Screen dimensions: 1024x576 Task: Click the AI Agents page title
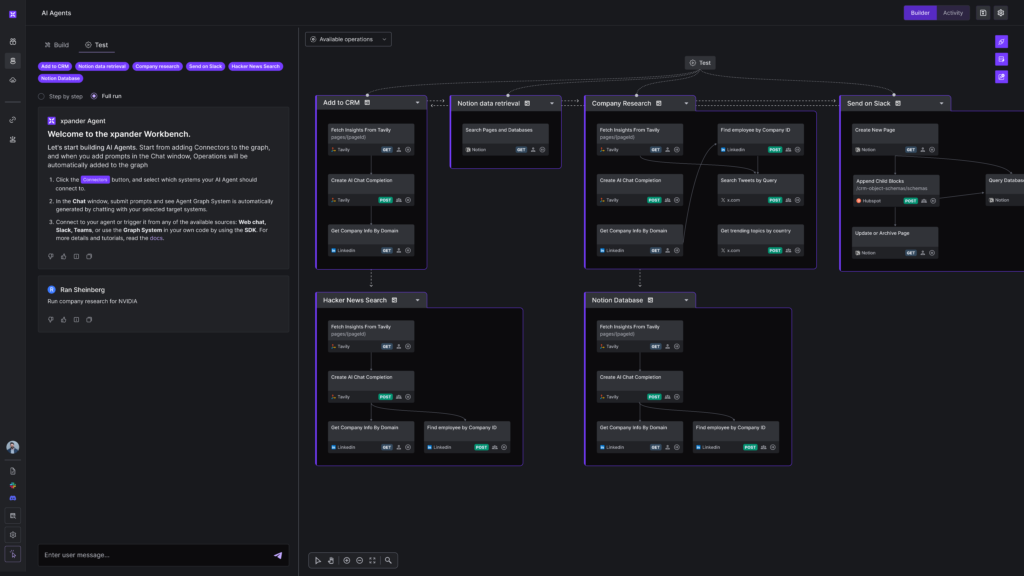point(56,13)
